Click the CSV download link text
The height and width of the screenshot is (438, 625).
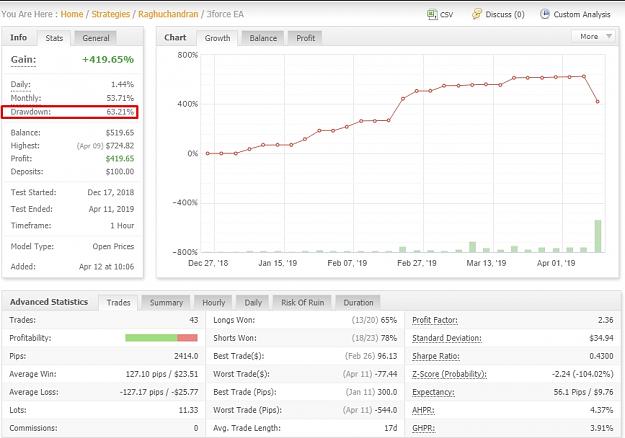[x=446, y=15]
